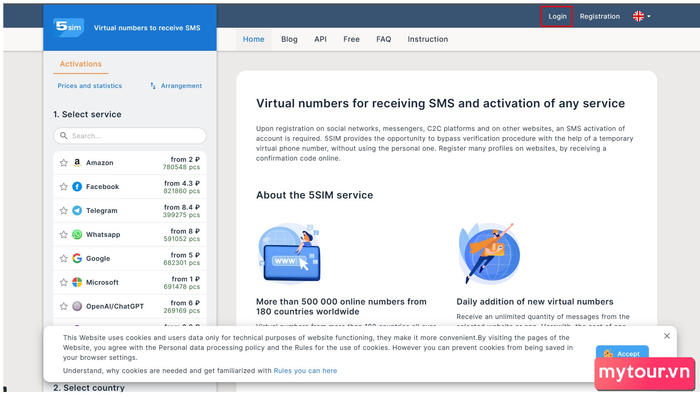This screenshot has width=700, height=397.
Task: Select the Amazon service name
Action: point(100,163)
